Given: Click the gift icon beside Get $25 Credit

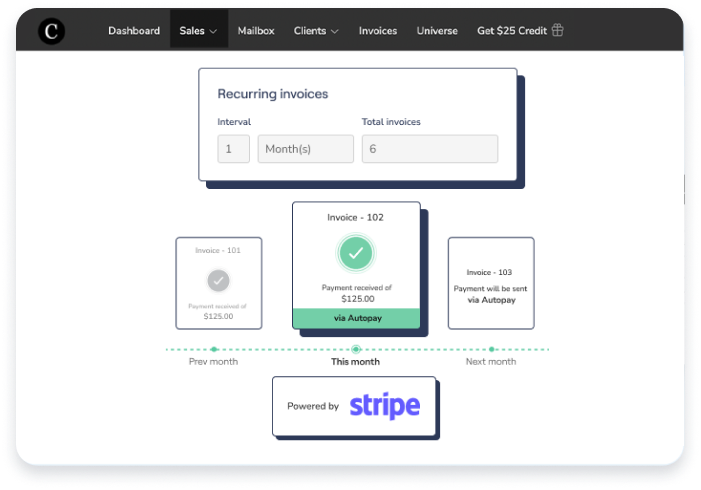Looking at the screenshot, I should [x=558, y=31].
